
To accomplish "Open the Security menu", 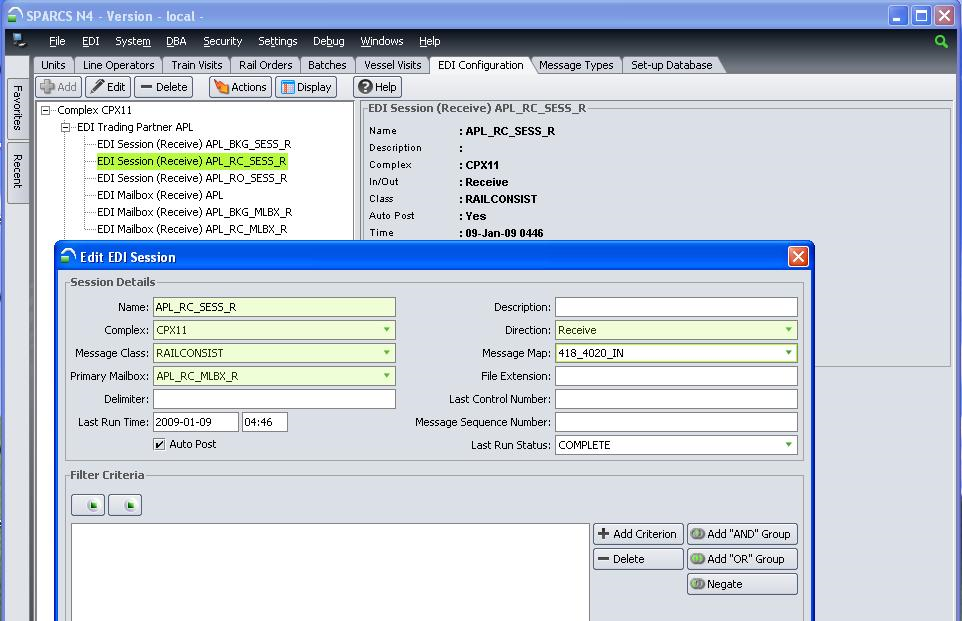I will pyautogui.click(x=223, y=41).
